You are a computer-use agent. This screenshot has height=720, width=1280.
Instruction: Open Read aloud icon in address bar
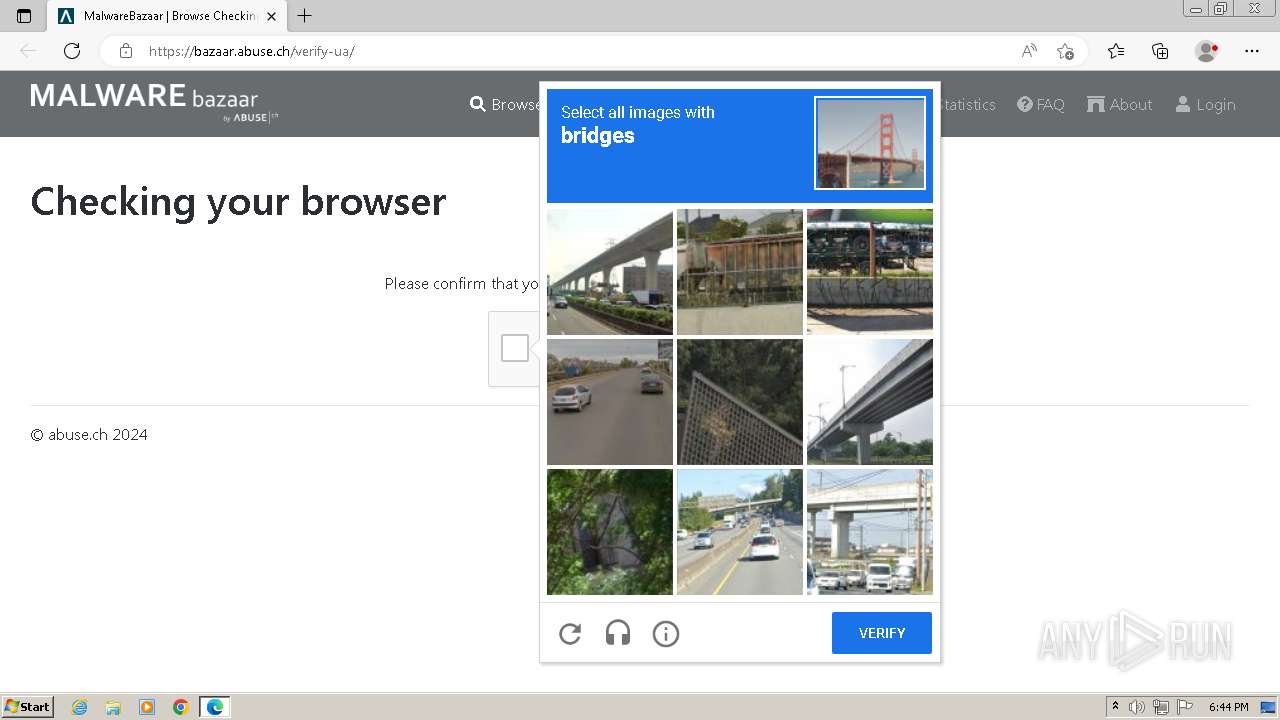pos(1029,51)
